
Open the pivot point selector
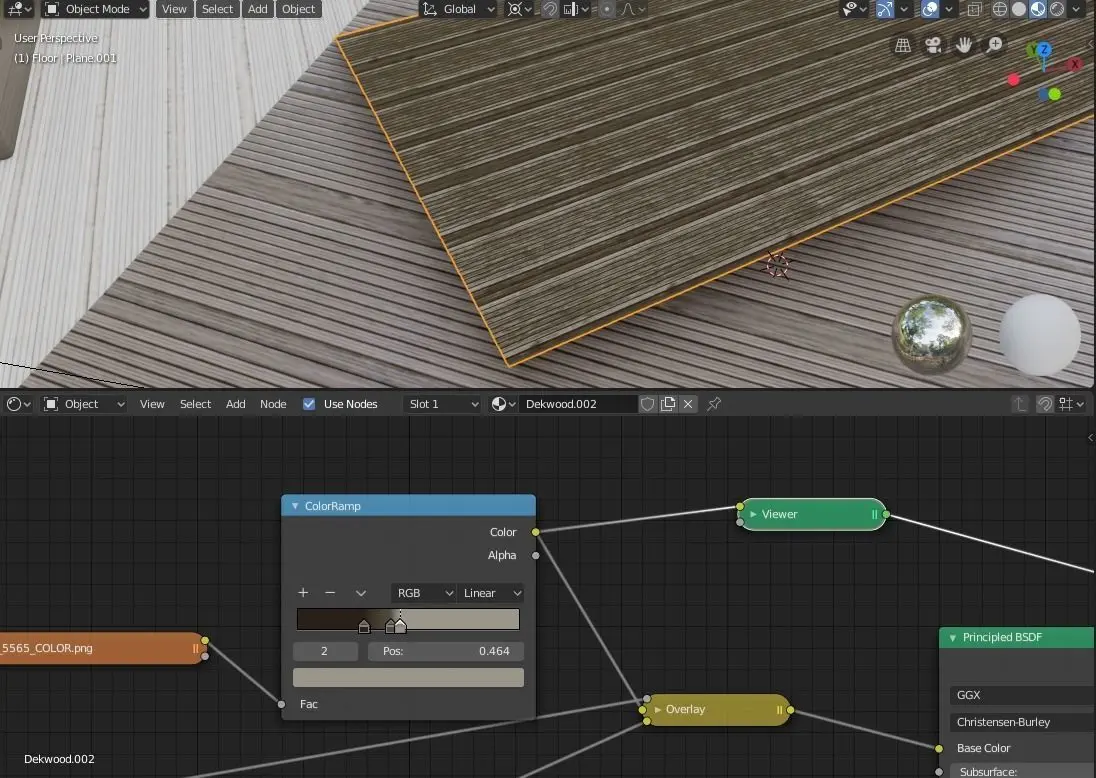coord(519,9)
